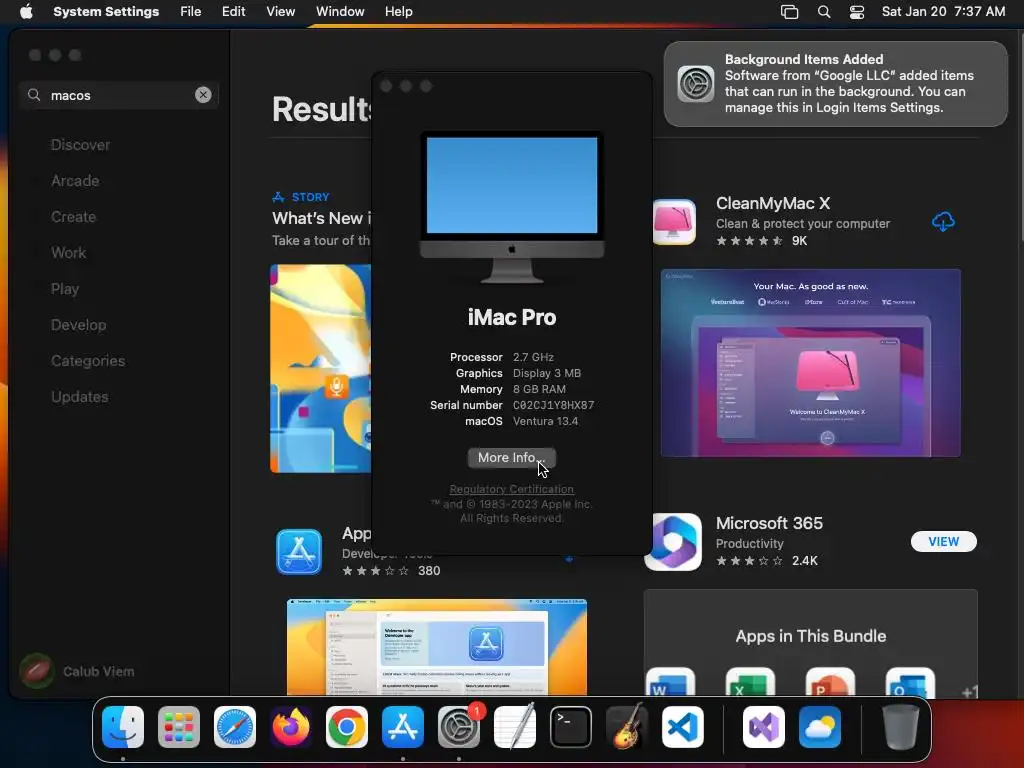This screenshot has width=1024, height=768.
Task: Select Create in App Store sidebar
Action: (73, 217)
